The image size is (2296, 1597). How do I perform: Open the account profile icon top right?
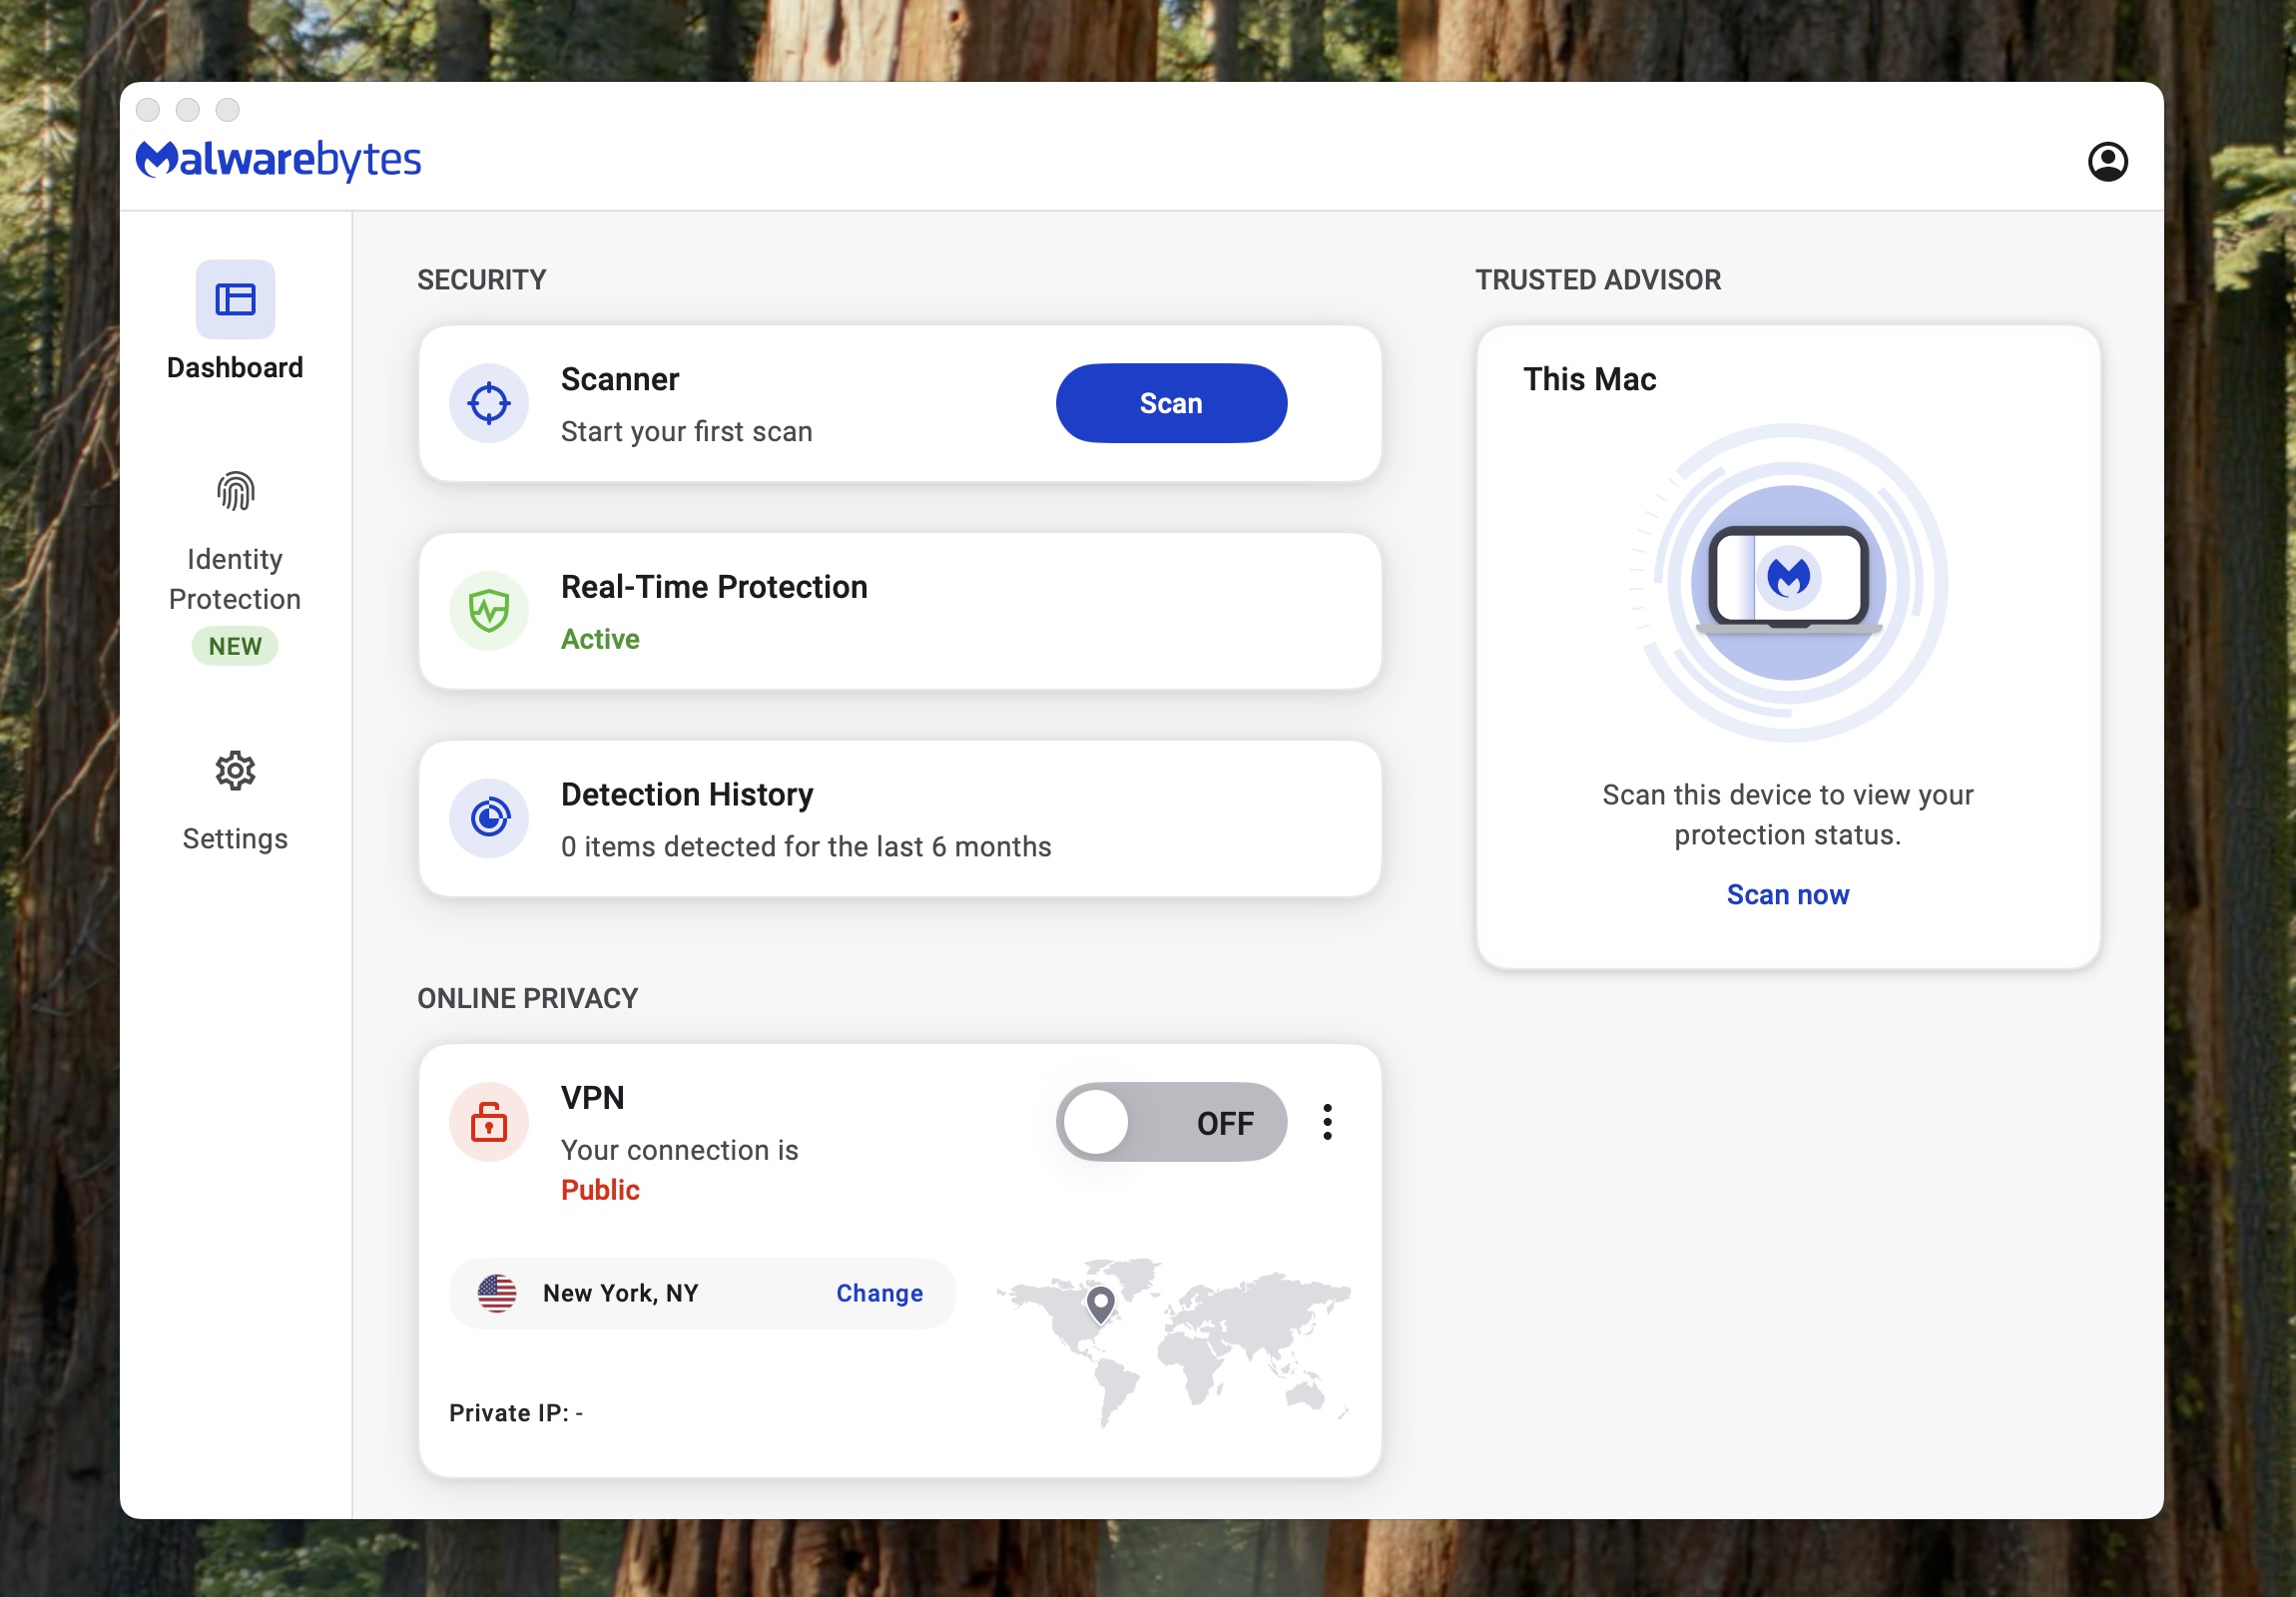tap(2110, 160)
